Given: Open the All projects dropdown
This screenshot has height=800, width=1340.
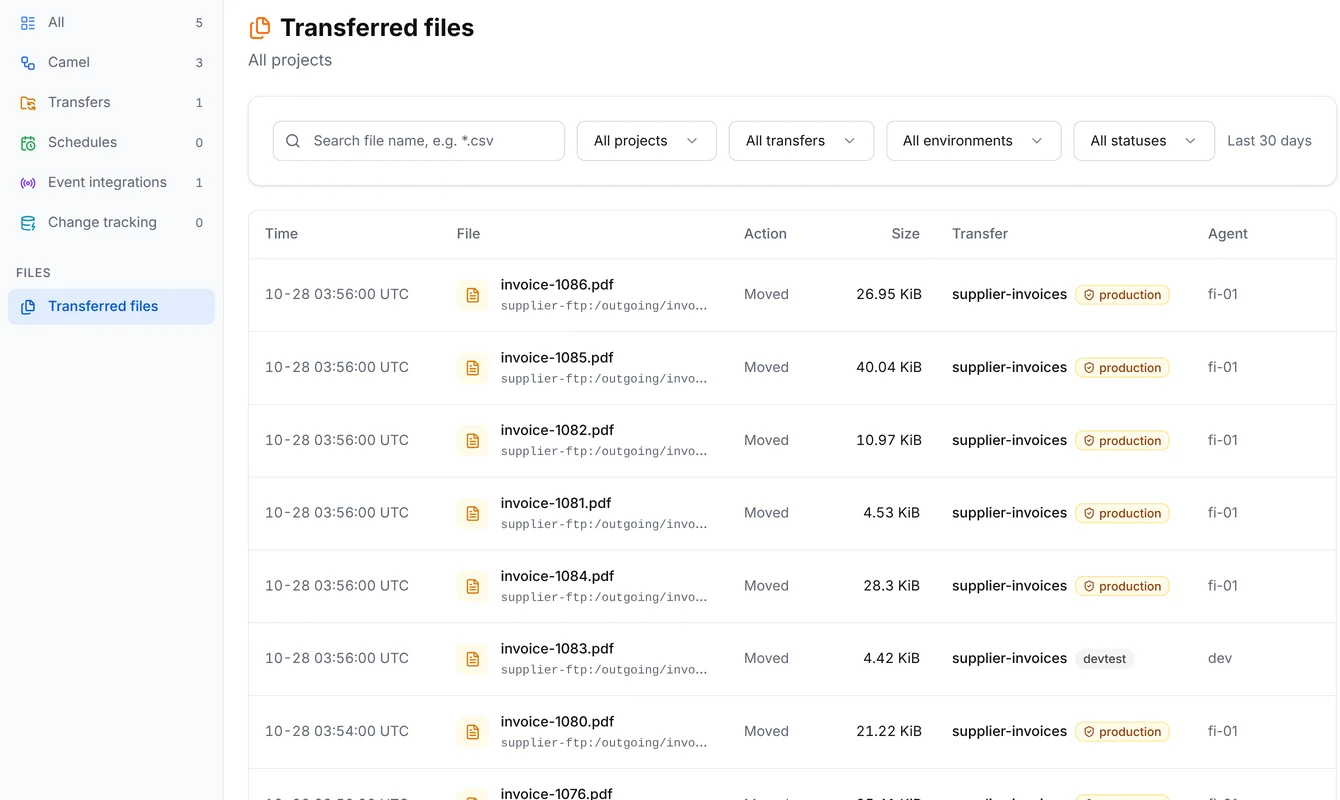Looking at the screenshot, I should 647,141.
